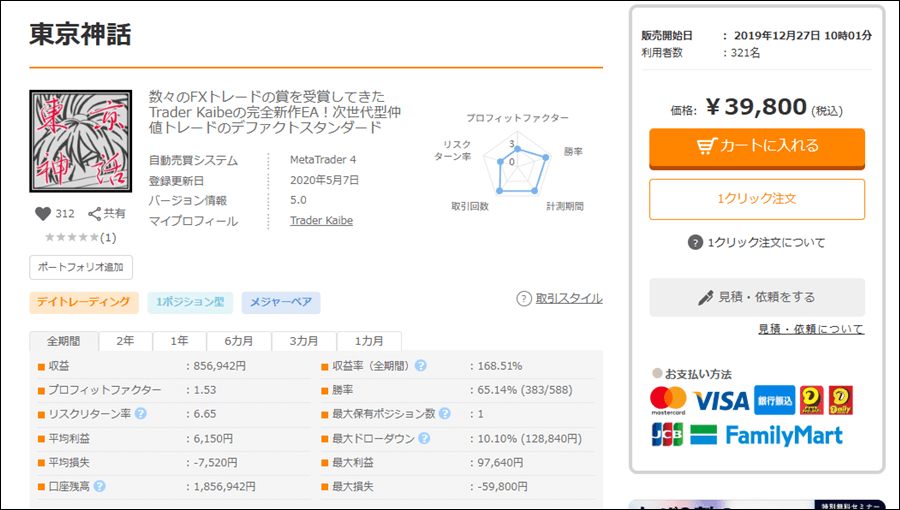Select the 全期間 tab
The image size is (900, 510).
[65, 341]
